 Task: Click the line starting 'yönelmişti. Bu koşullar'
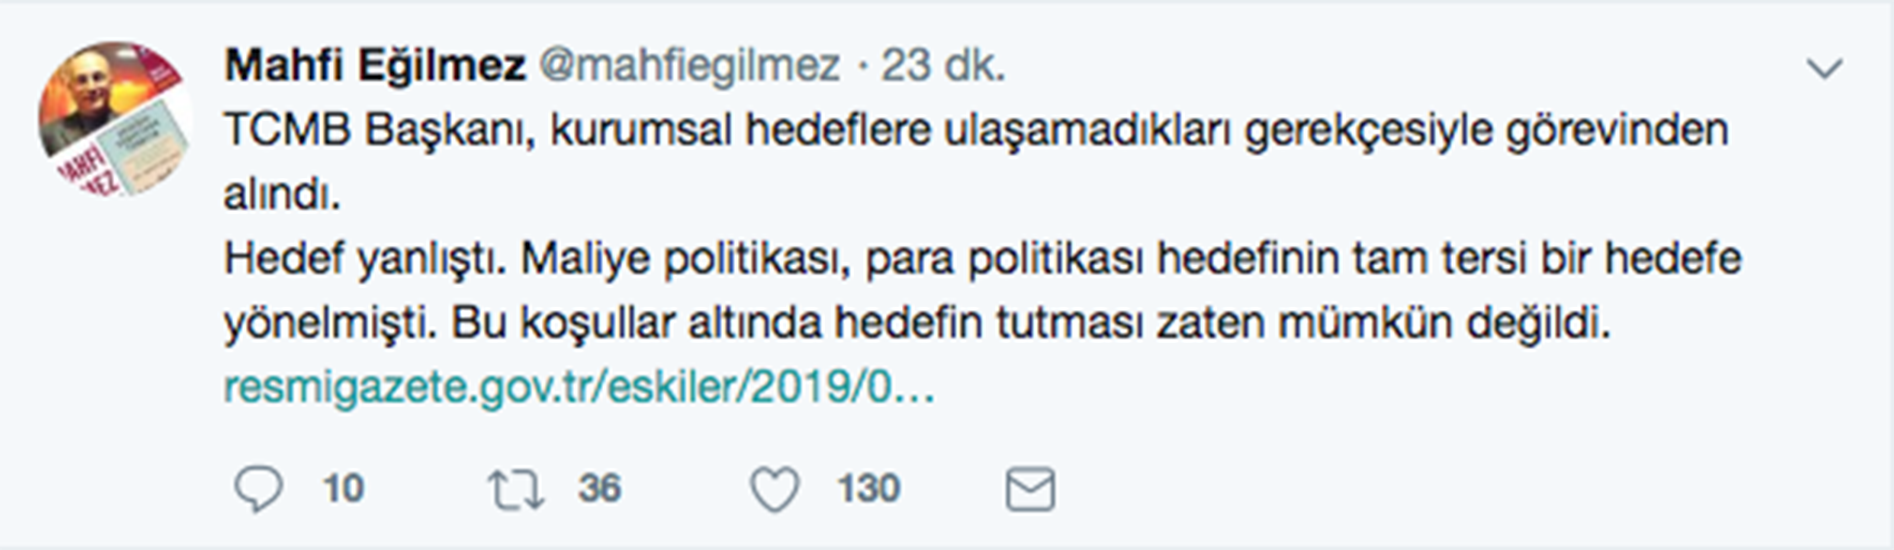pyautogui.click(x=916, y=323)
